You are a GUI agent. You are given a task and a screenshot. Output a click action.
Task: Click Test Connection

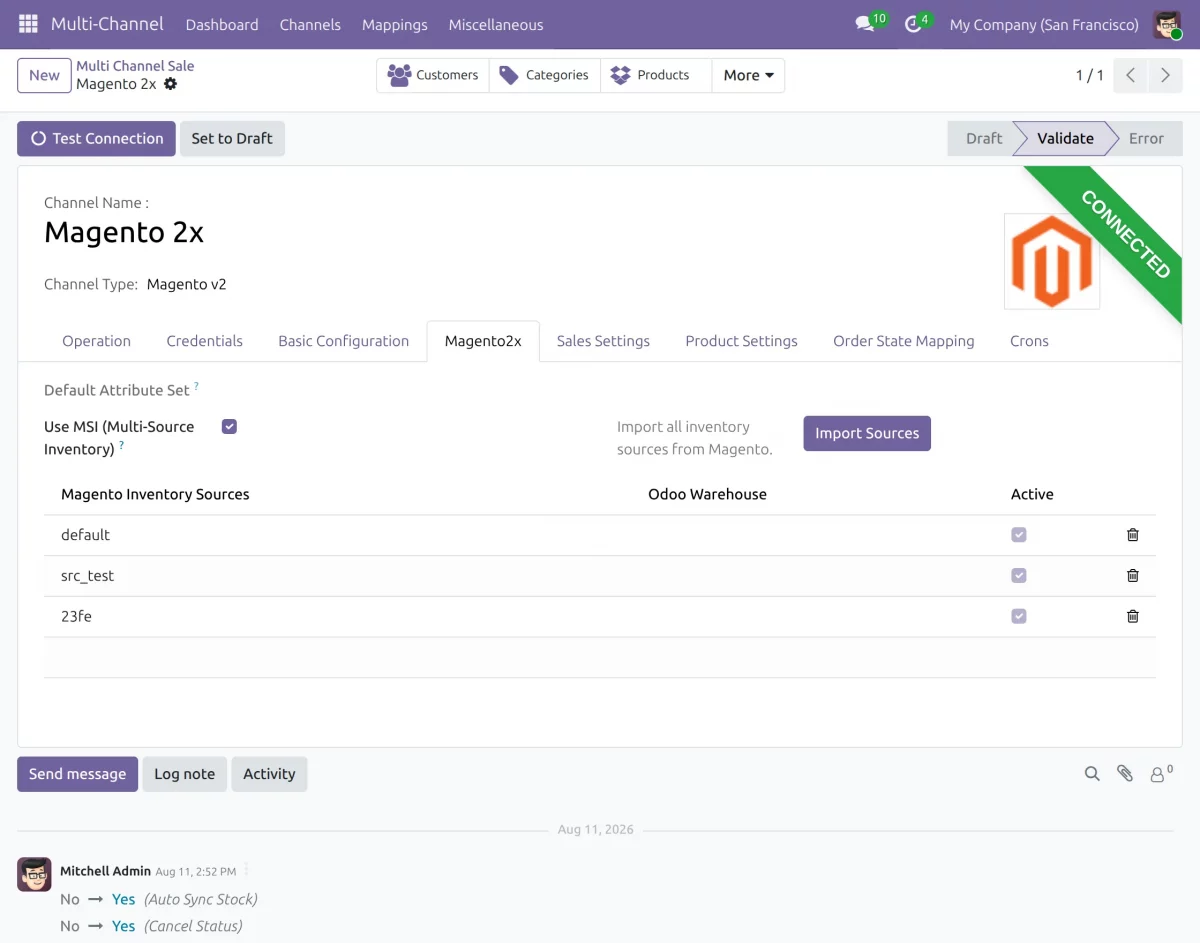pos(96,139)
